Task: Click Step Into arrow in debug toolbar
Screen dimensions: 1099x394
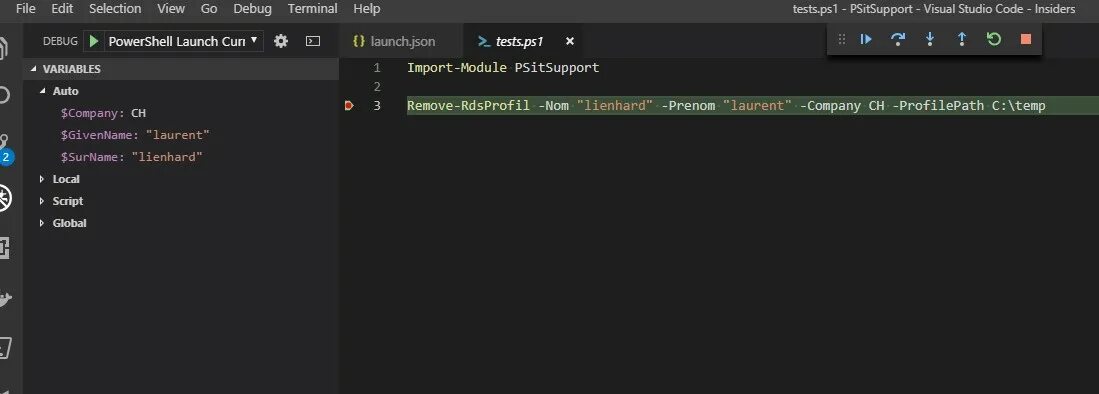Action: pos(930,39)
